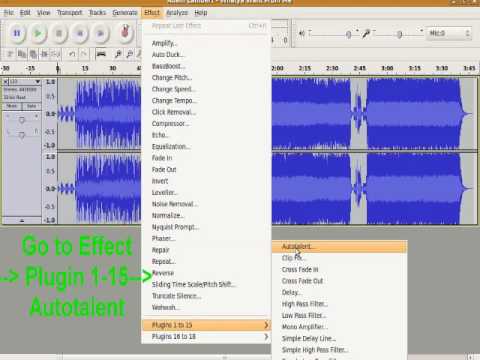Screen dimensions: 480x360
Task: Choose Compressor effect
Action: (206, 123)
